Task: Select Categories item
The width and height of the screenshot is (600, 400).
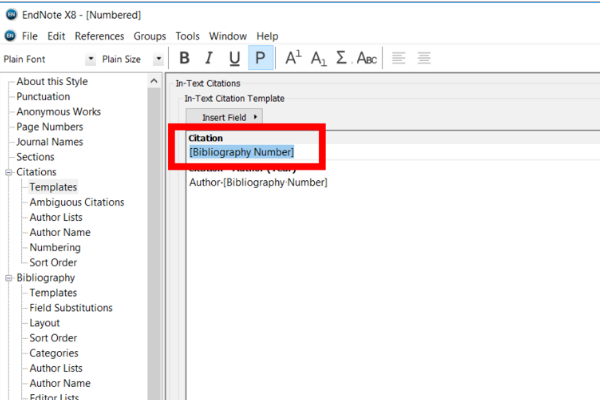Action: point(54,353)
